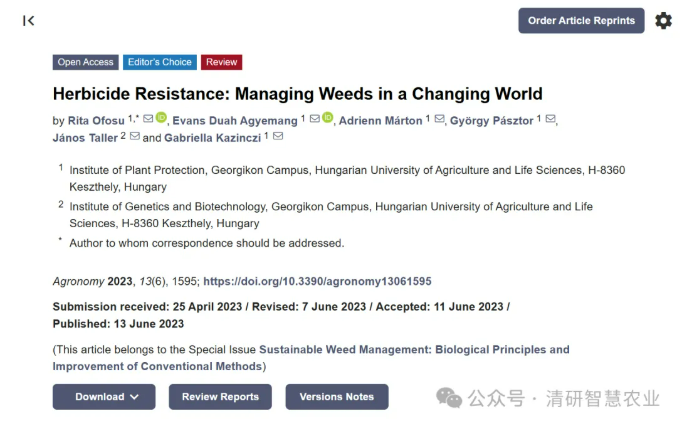This screenshot has height=425, width=692.
Task: Click the email icon next to Adrienn Márton
Action: coord(439,120)
